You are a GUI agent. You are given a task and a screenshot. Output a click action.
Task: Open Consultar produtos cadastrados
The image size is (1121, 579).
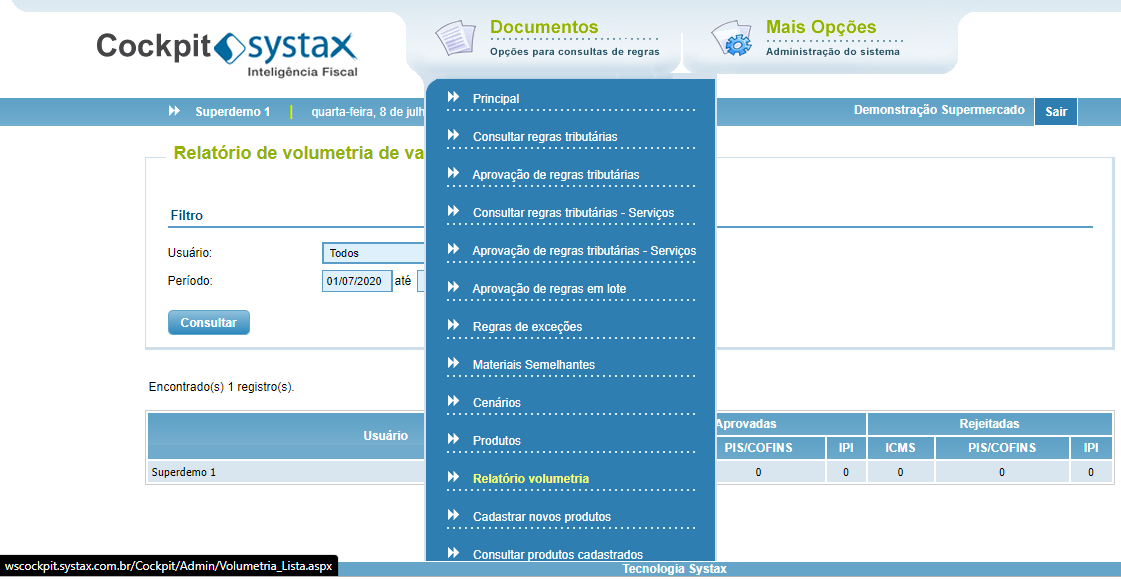click(x=558, y=555)
